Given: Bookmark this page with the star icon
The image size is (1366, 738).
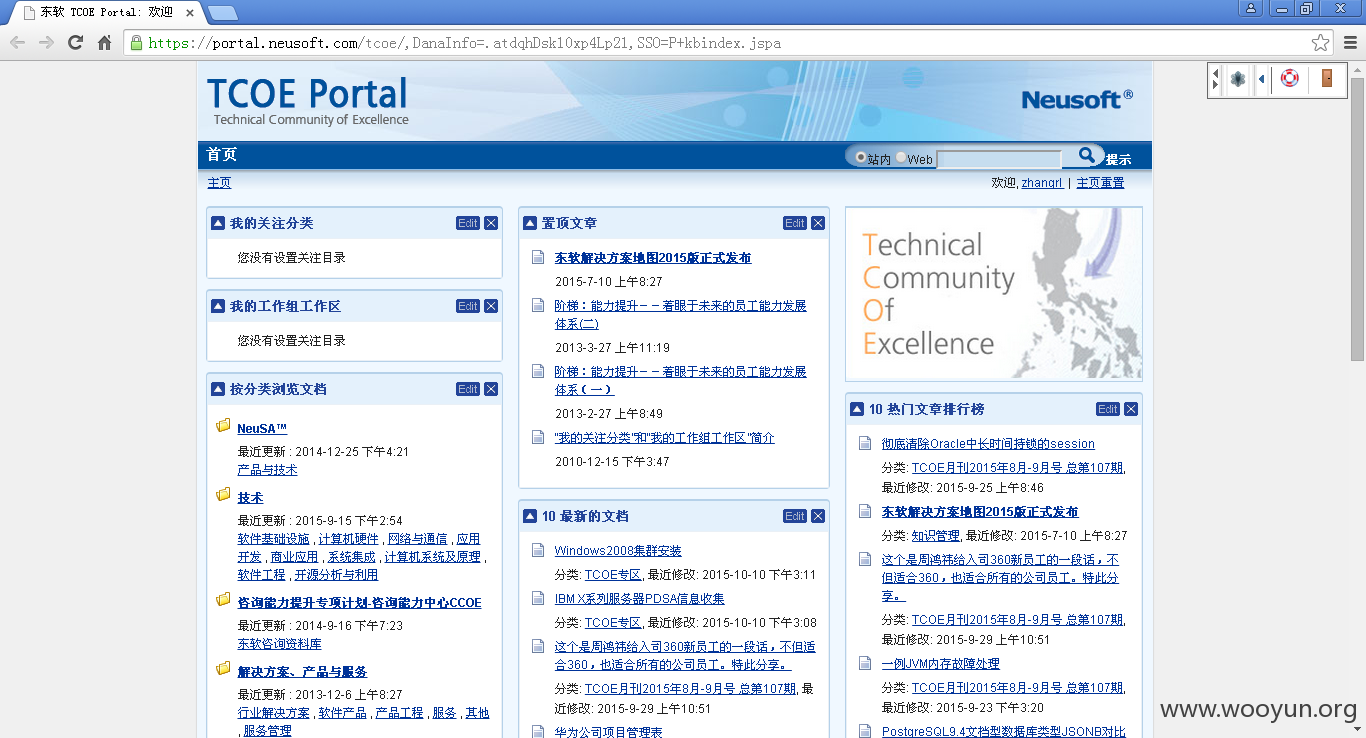Looking at the screenshot, I should pos(1321,43).
